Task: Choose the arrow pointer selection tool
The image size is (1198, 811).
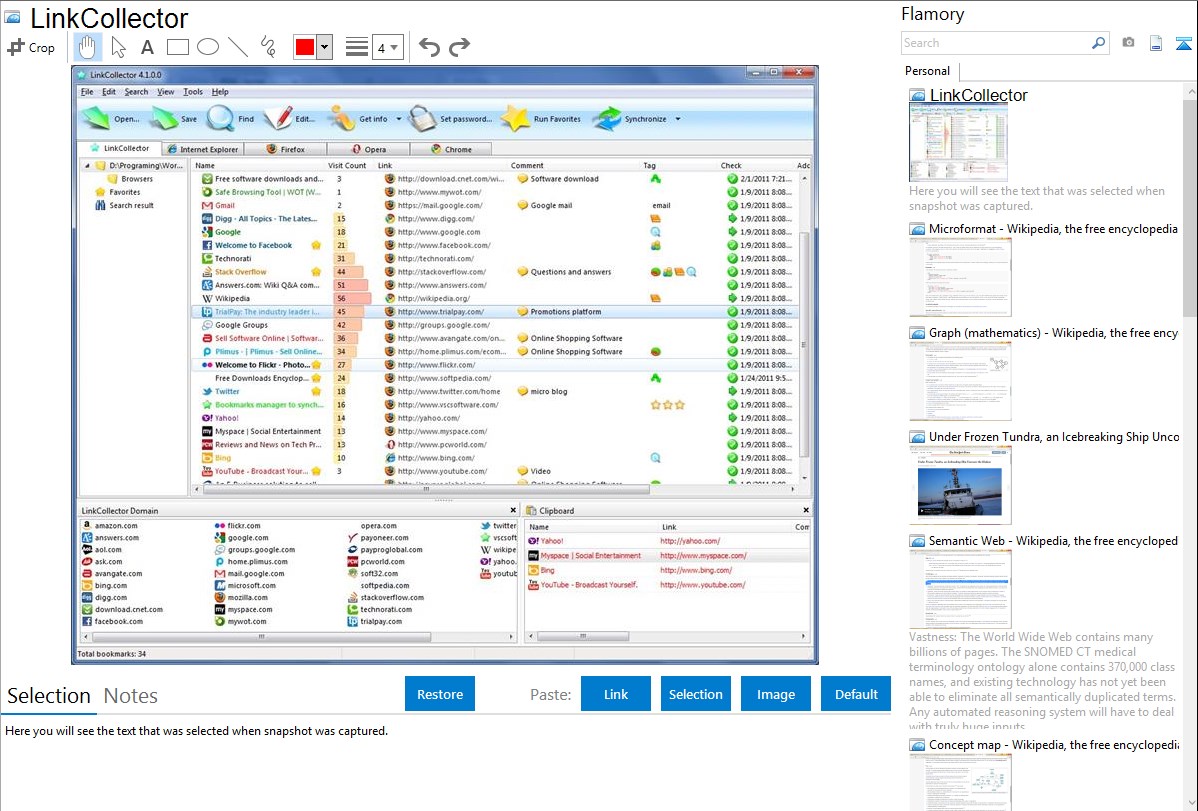Action: pos(118,47)
